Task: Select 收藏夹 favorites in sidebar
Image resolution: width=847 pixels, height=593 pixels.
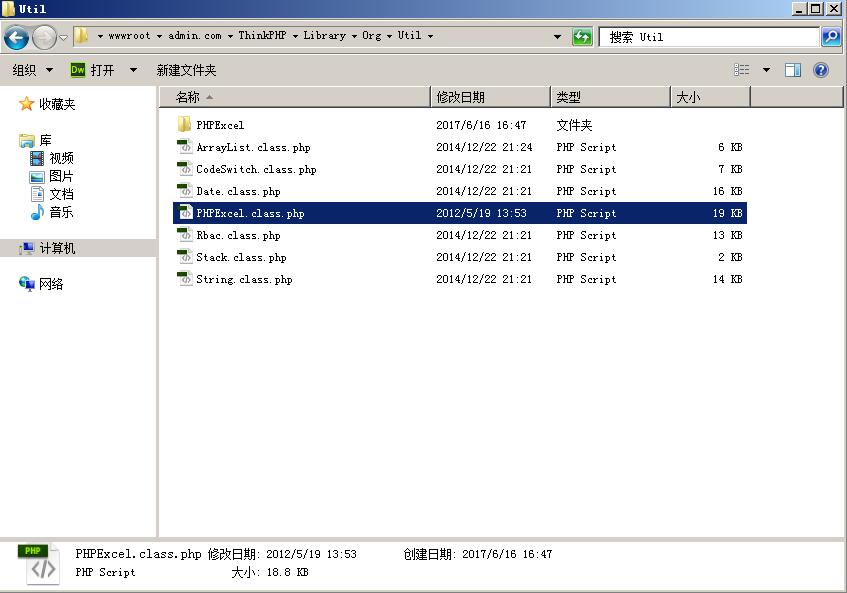Action: 47,104
